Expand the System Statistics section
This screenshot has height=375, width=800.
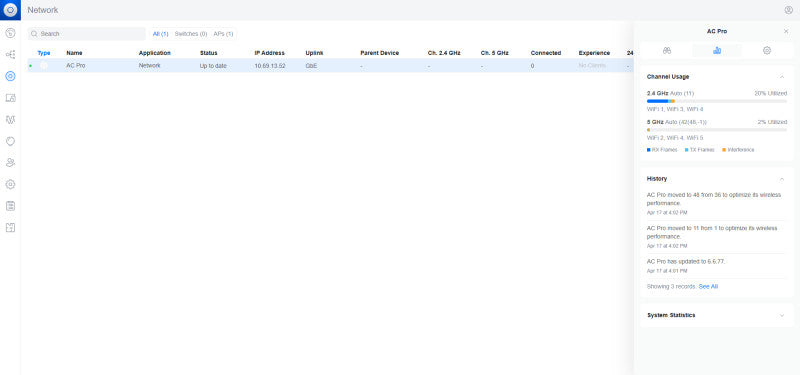(782, 315)
